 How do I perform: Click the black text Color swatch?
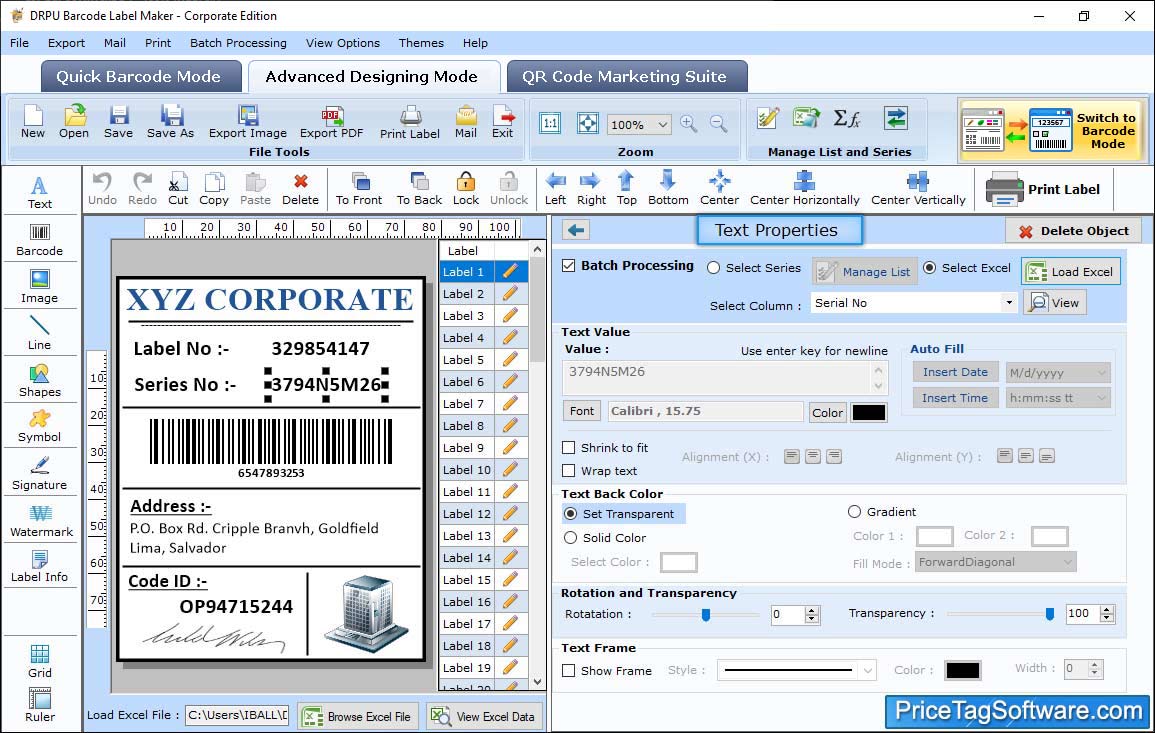pyautogui.click(x=868, y=413)
